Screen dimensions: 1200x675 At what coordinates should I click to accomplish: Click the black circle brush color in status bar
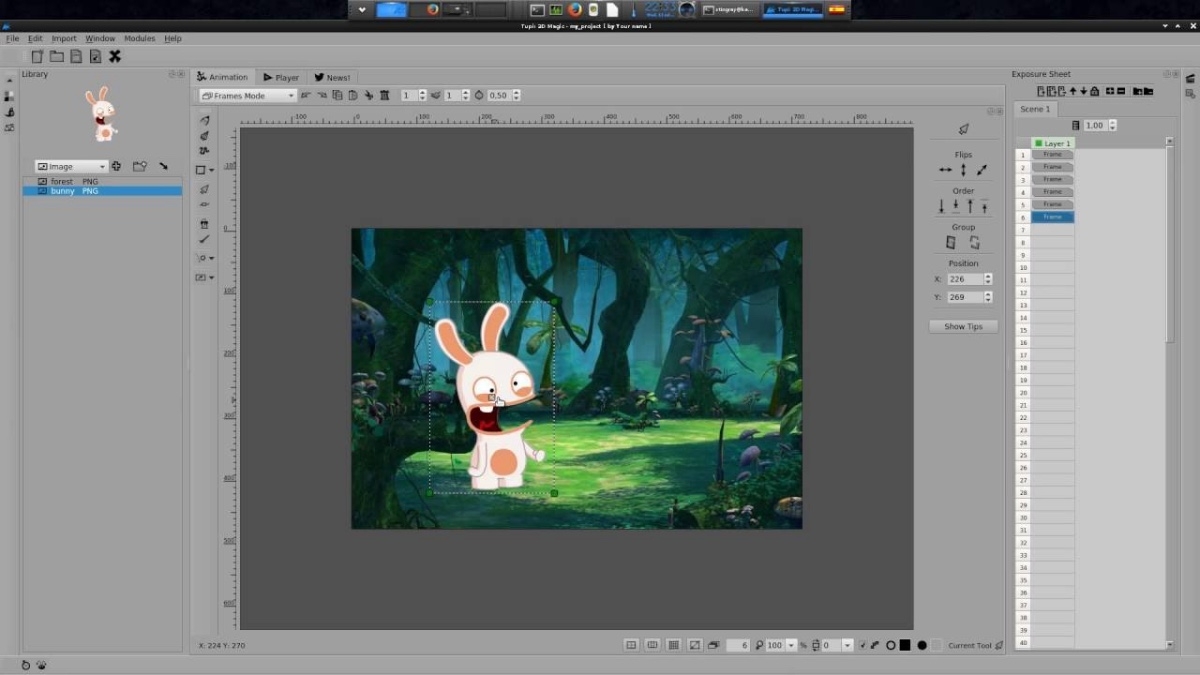pyautogui.click(x=922, y=645)
